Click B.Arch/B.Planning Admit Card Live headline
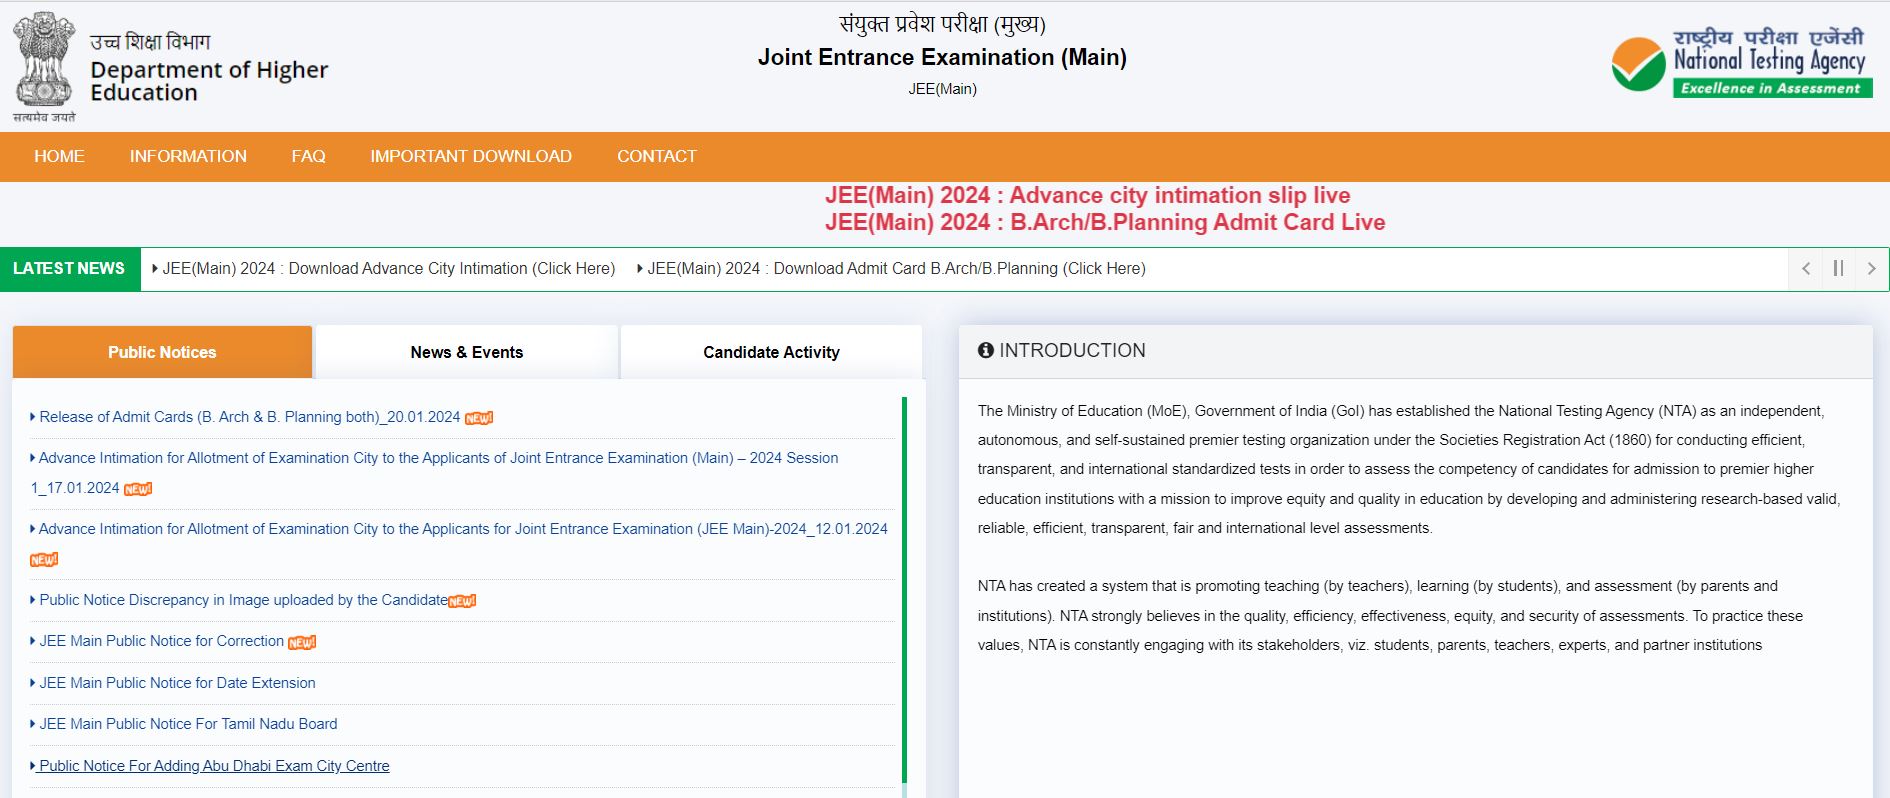Screen dimensions: 1890x798 pyautogui.click(x=1105, y=222)
